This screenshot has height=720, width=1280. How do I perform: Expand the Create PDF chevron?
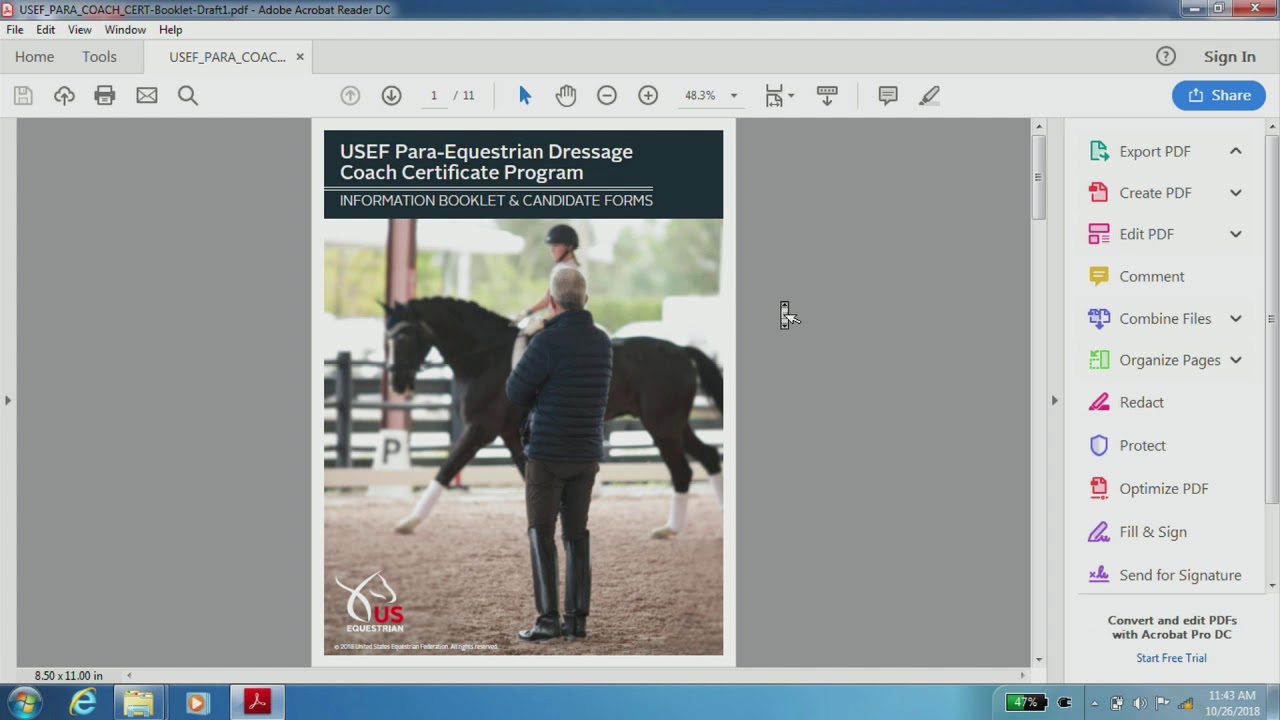1236,193
